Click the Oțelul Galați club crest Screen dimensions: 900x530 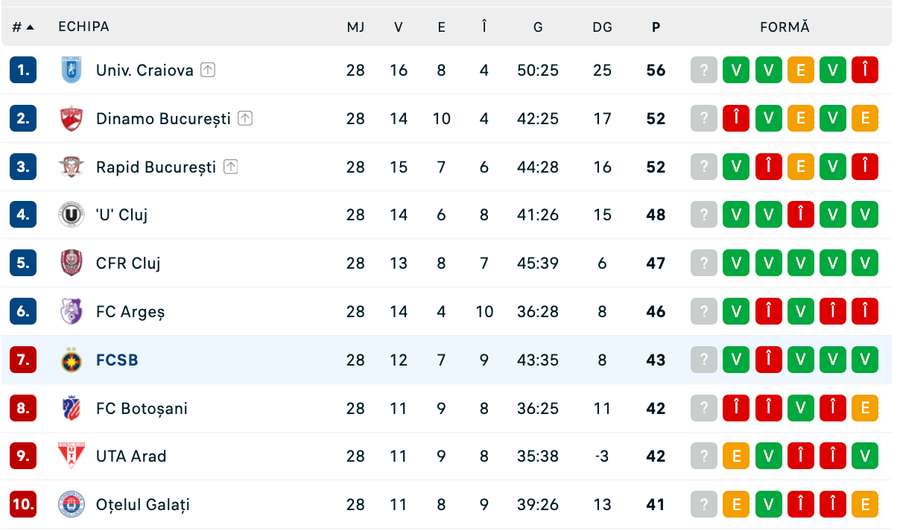[71, 505]
